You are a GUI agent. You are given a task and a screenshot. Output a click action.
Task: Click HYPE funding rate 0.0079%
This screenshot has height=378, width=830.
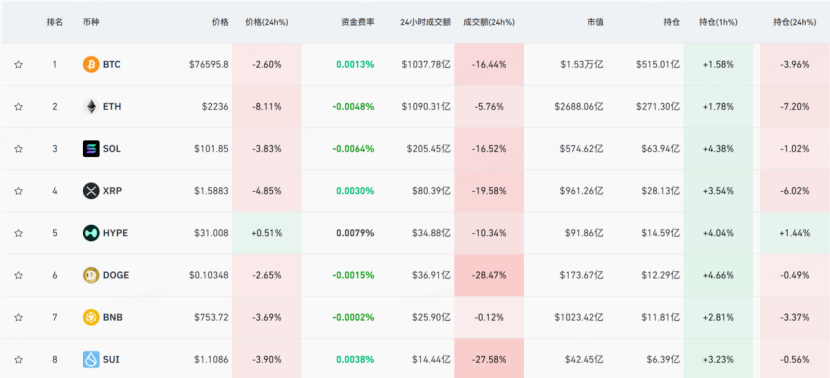355,233
